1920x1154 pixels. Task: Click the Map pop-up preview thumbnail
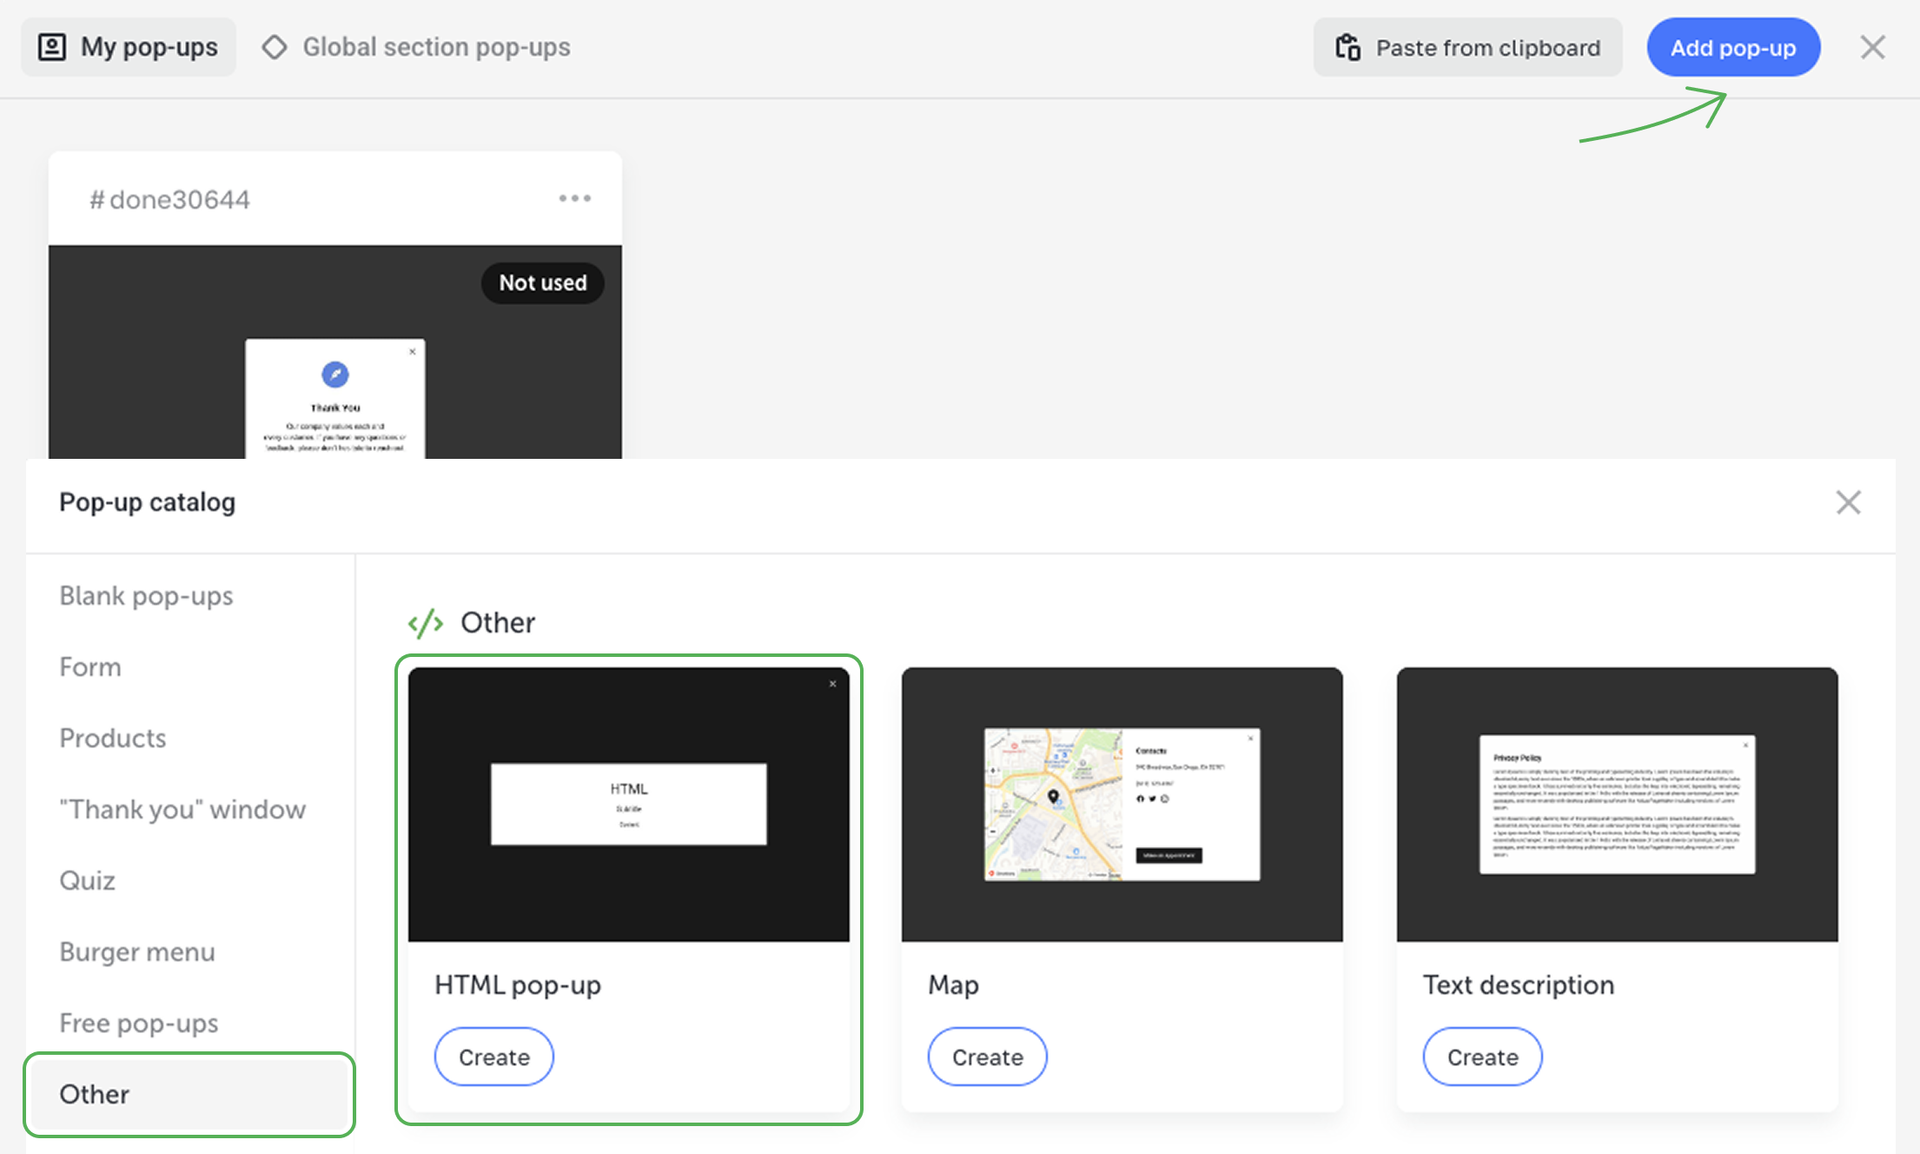(x=1121, y=804)
